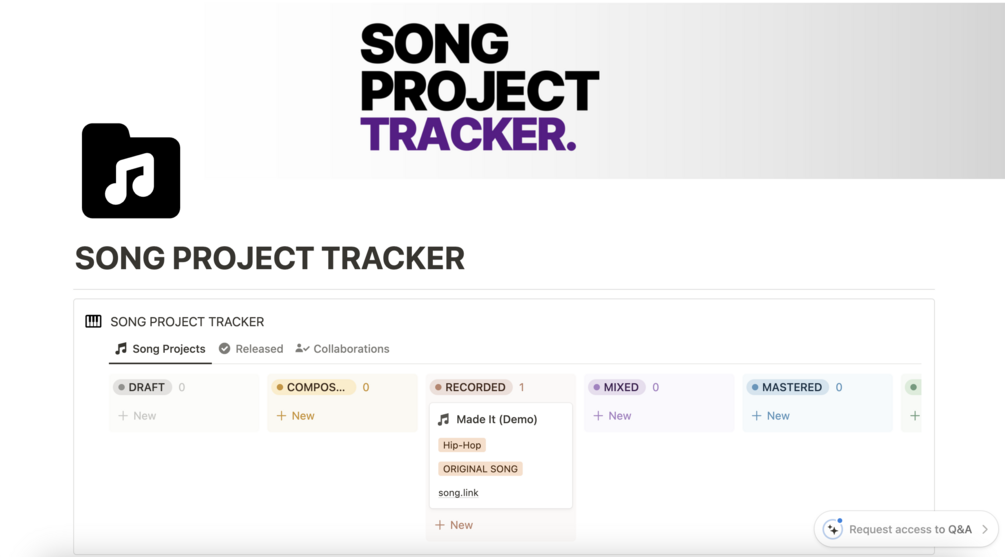Click the music folder page icon
1005x557 pixels.
[x=131, y=171]
